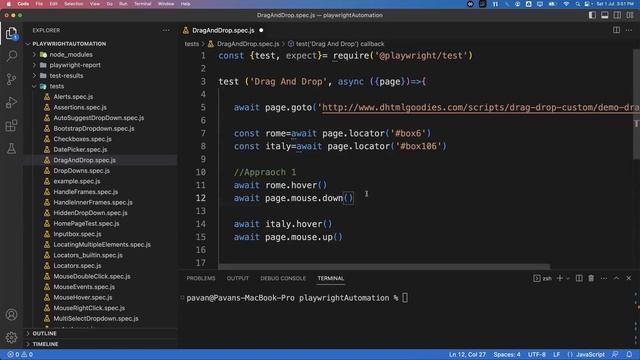
Task: Open the Help menu
Action: [185, 4]
